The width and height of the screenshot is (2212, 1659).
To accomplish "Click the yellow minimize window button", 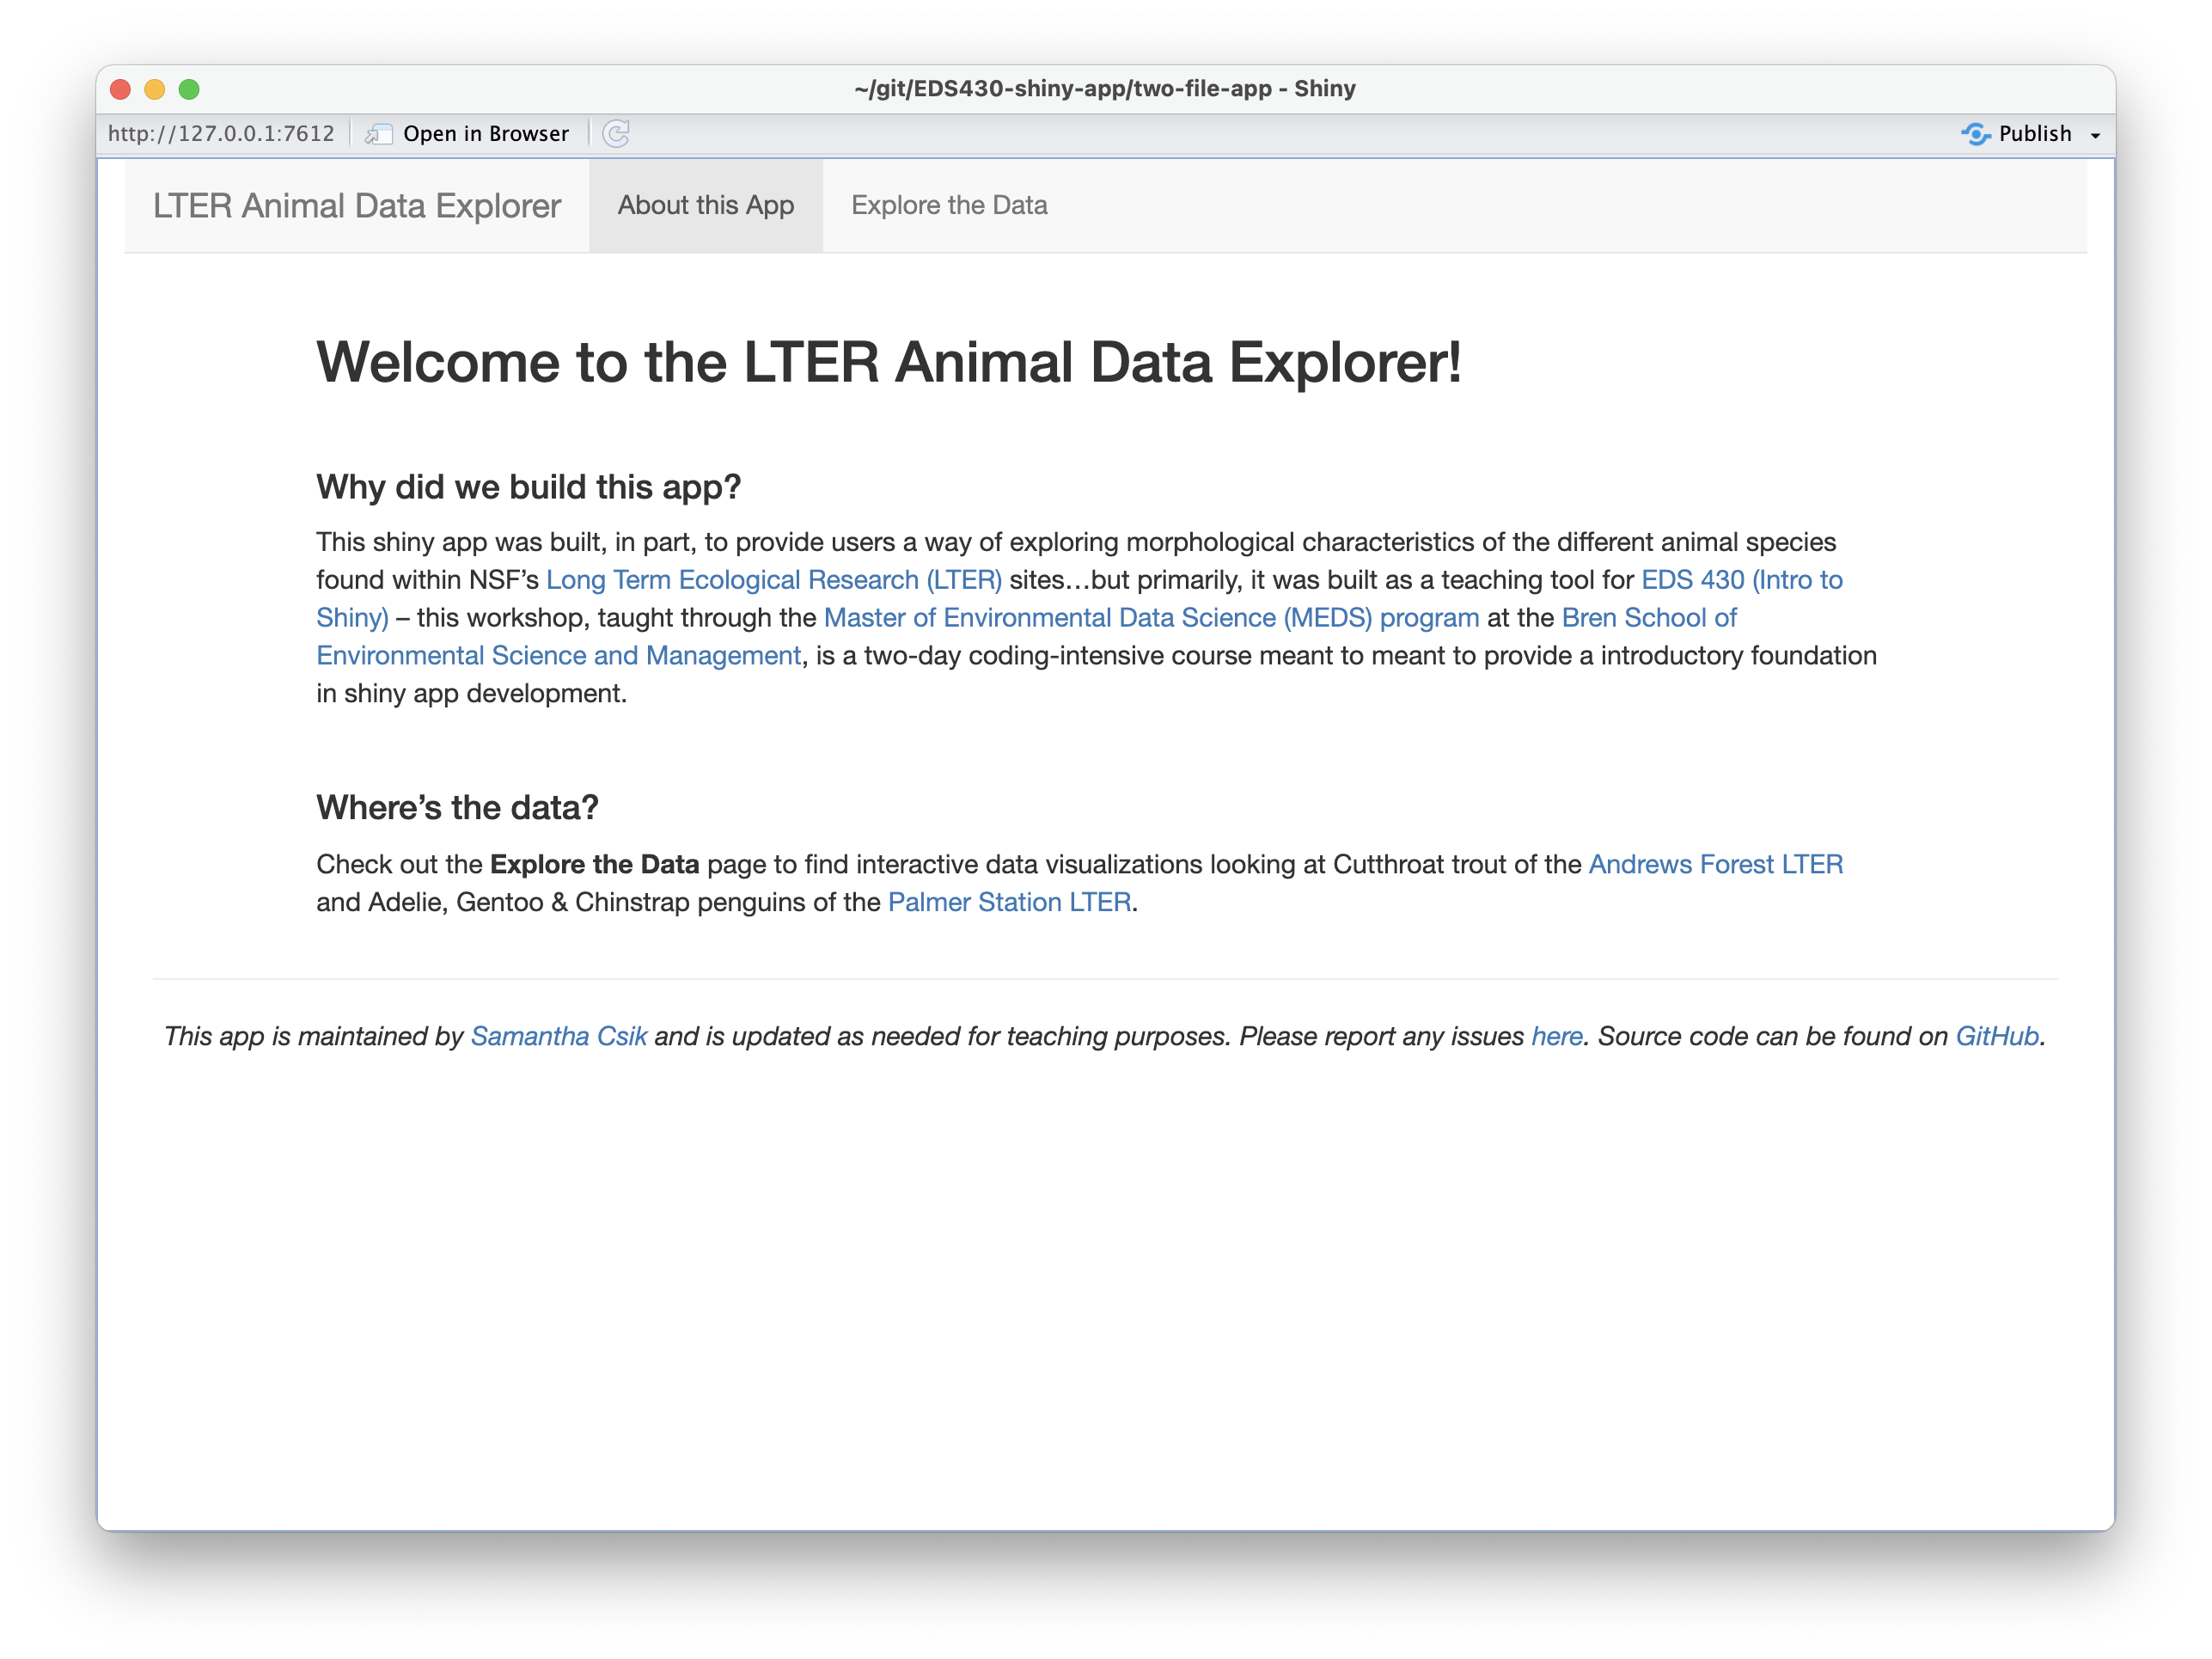I will point(155,89).
